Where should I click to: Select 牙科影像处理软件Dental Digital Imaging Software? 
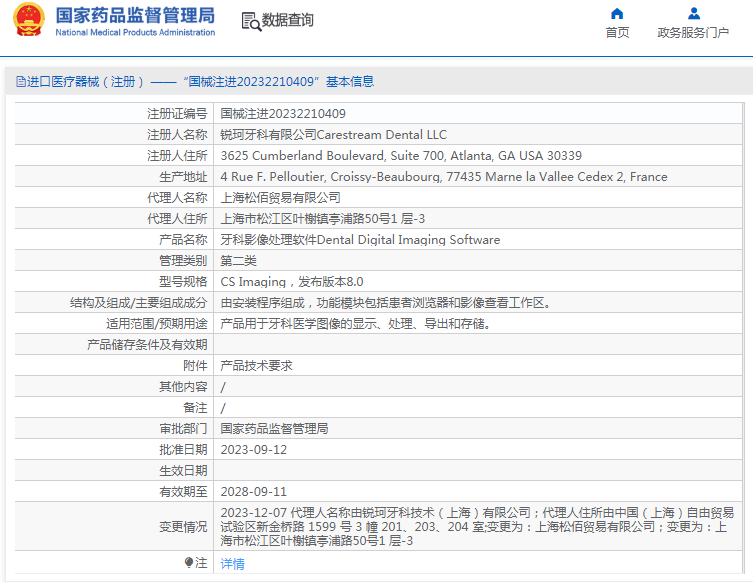[x=360, y=240]
